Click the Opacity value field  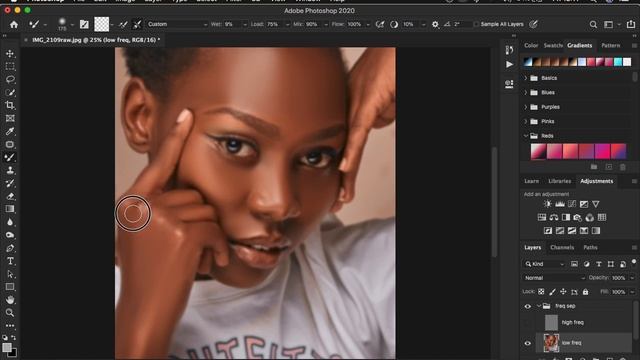coord(618,278)
